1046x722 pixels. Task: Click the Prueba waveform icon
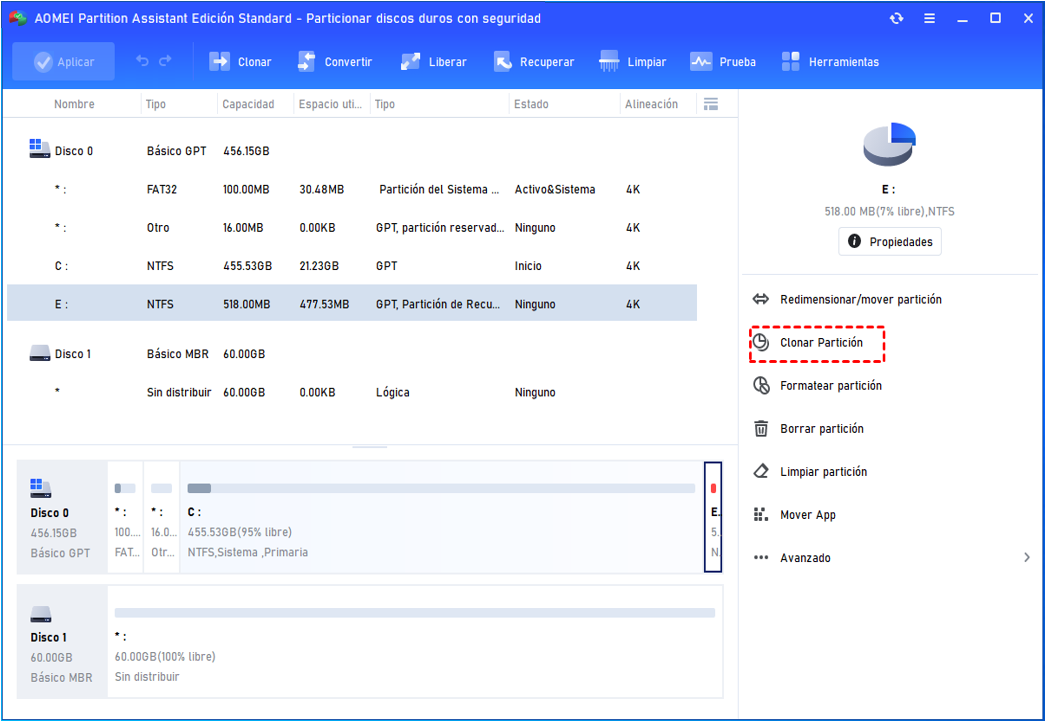pos(700,61)
